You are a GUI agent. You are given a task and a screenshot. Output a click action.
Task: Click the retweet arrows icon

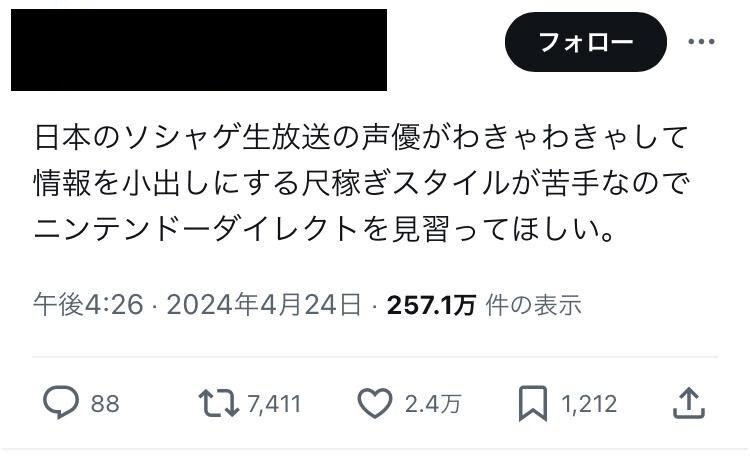click(x=219, y=403)
